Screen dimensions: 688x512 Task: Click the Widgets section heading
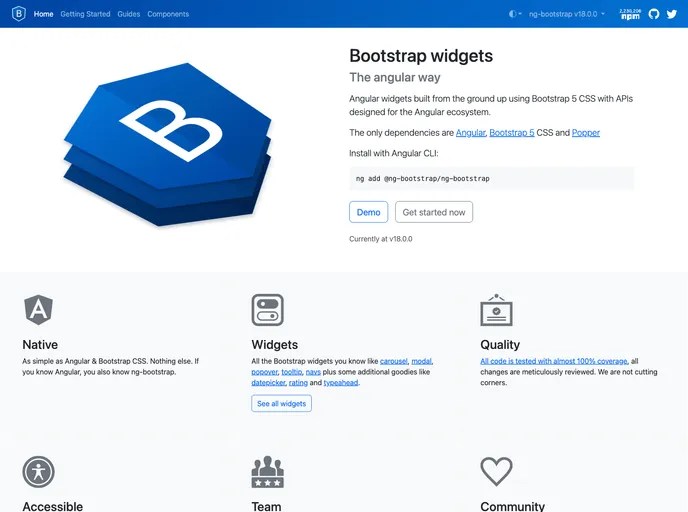point(275,345)
